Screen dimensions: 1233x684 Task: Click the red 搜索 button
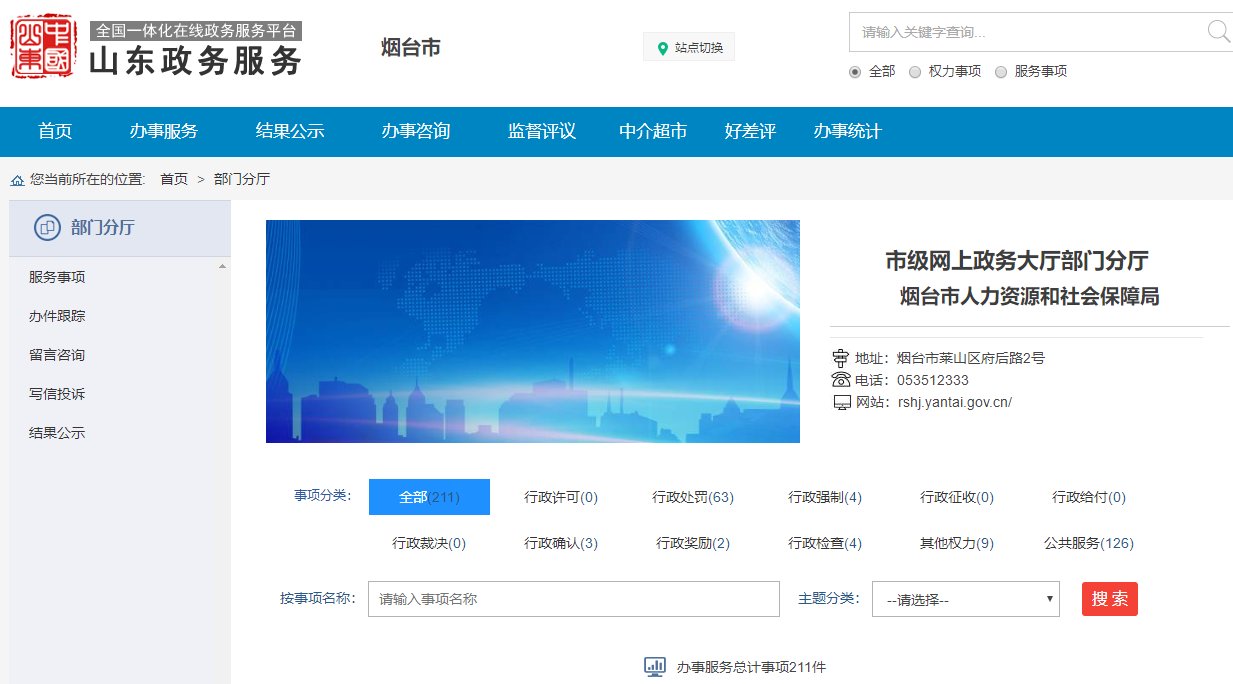[1109, 599]
